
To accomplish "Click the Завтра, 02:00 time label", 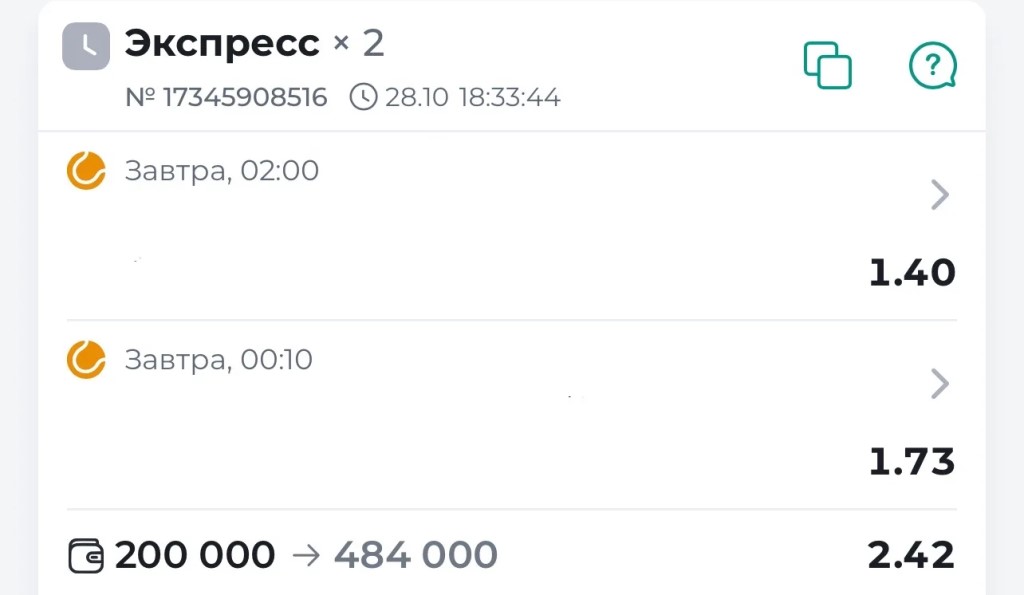I will [221, 171].
